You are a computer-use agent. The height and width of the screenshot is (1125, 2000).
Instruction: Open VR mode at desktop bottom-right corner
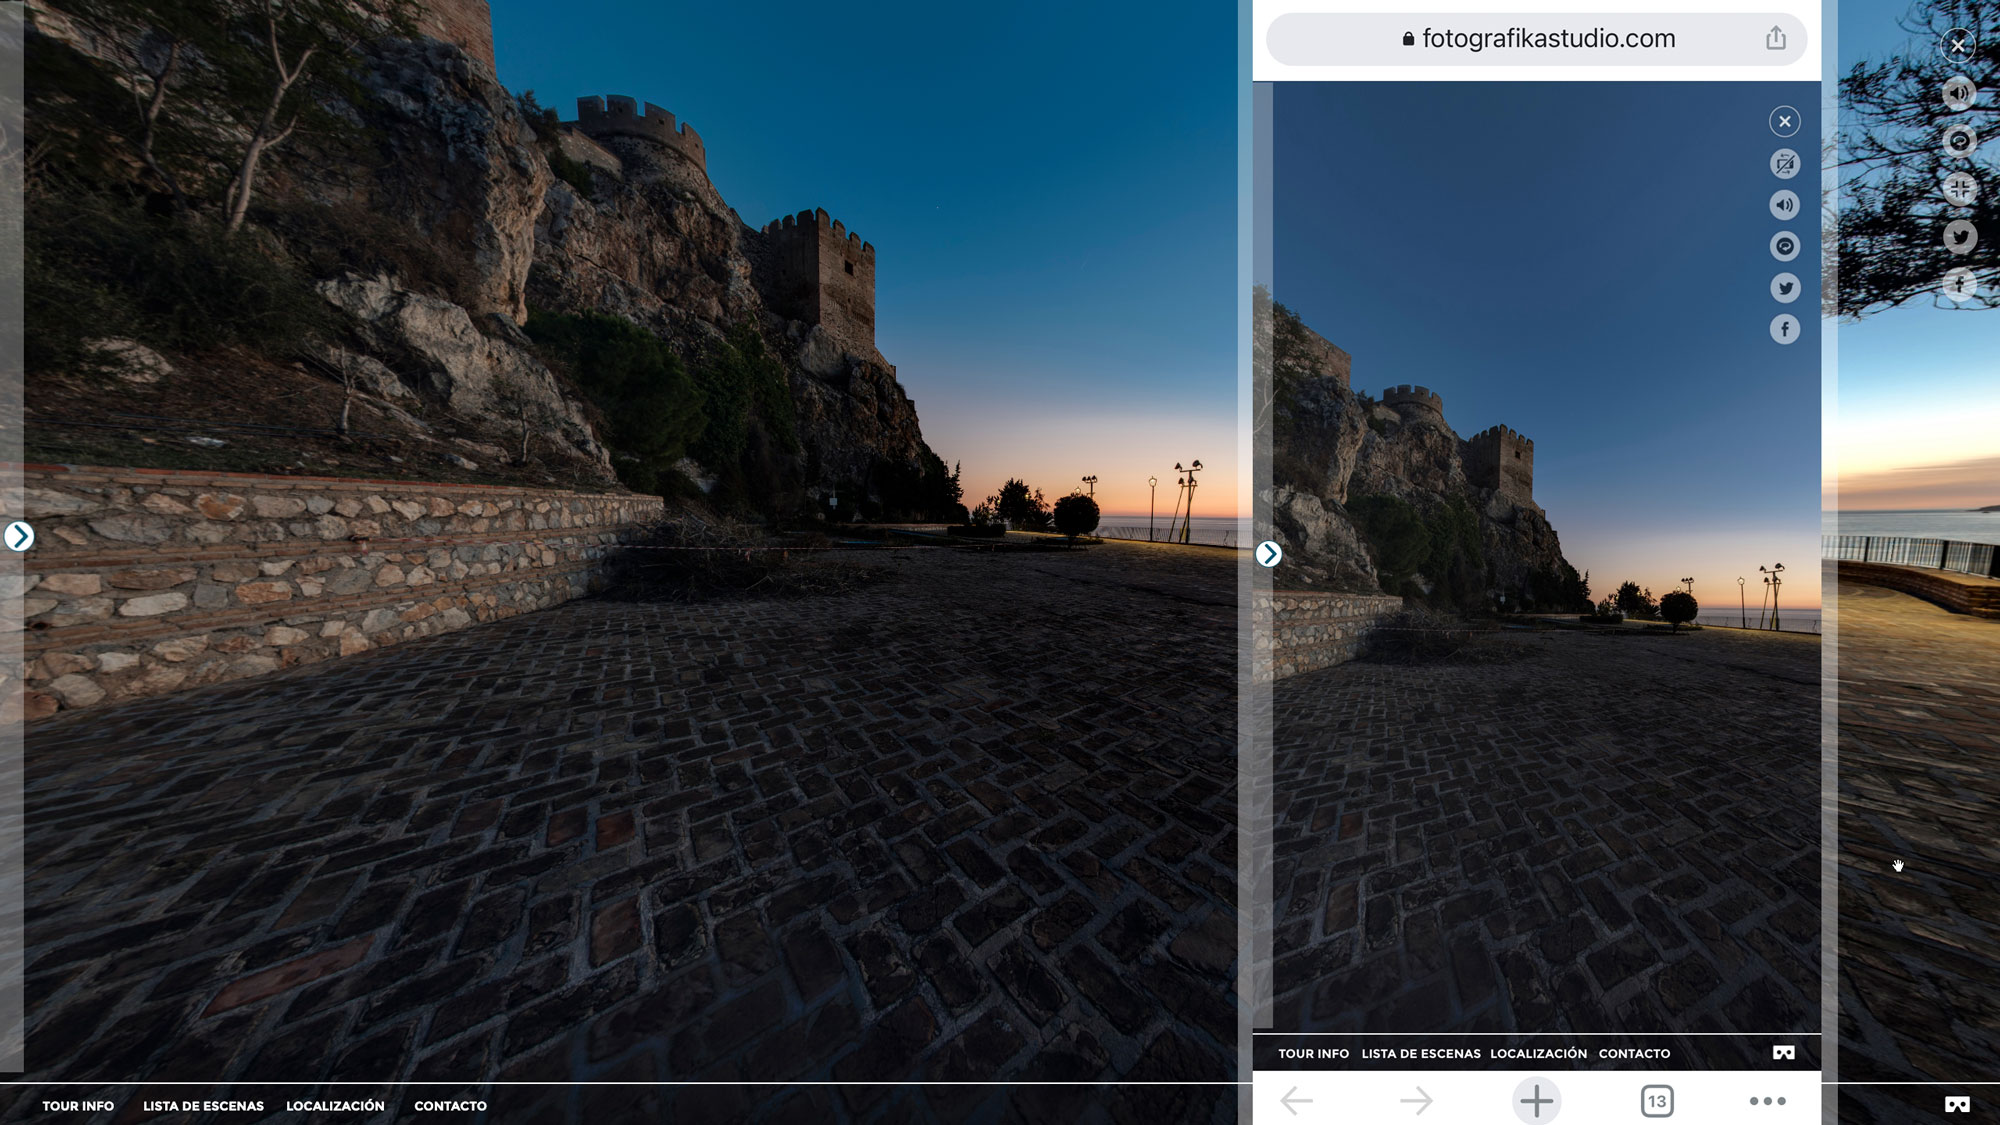1957,1105
